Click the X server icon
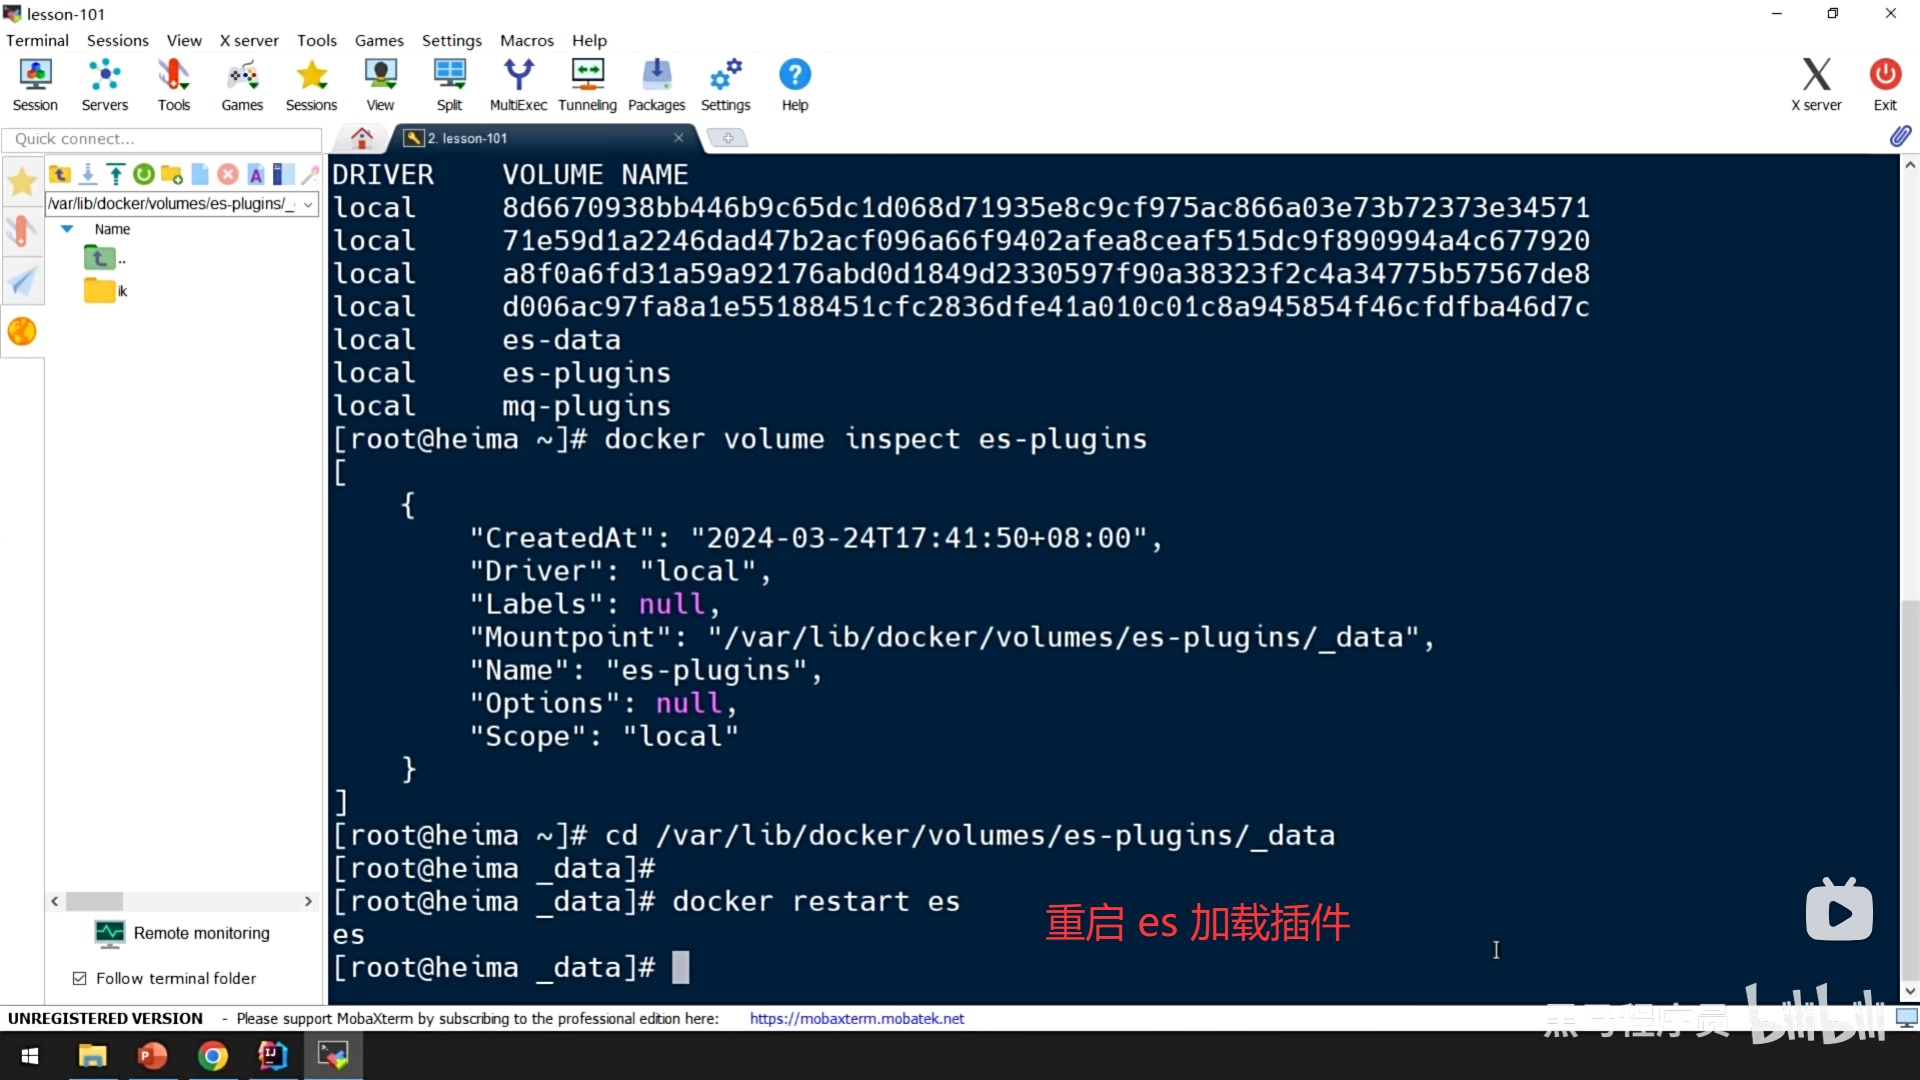Screen dimensions: 1920x1080 click(x=1815, y=84)
